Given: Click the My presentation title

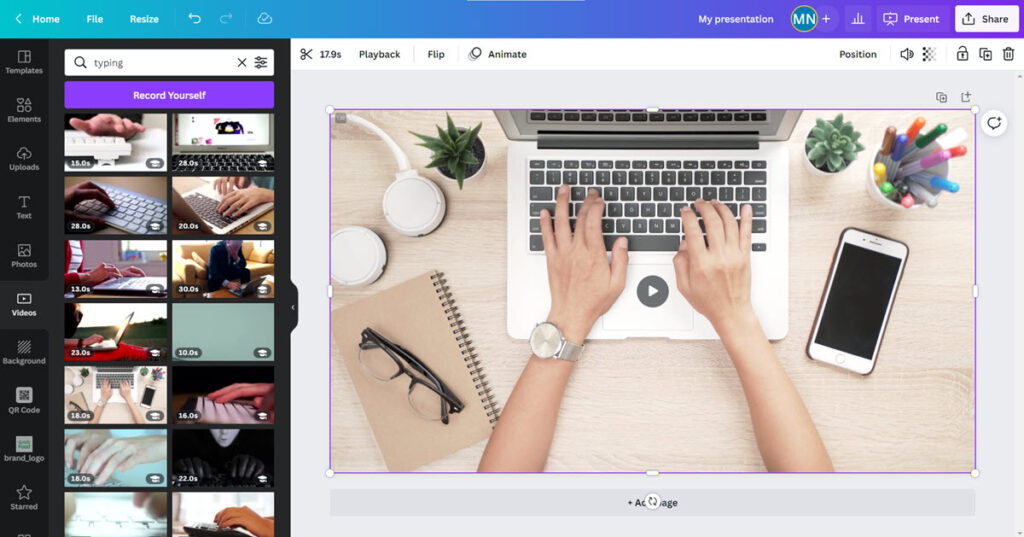Looking at the screenshot, I should point(735,19).
